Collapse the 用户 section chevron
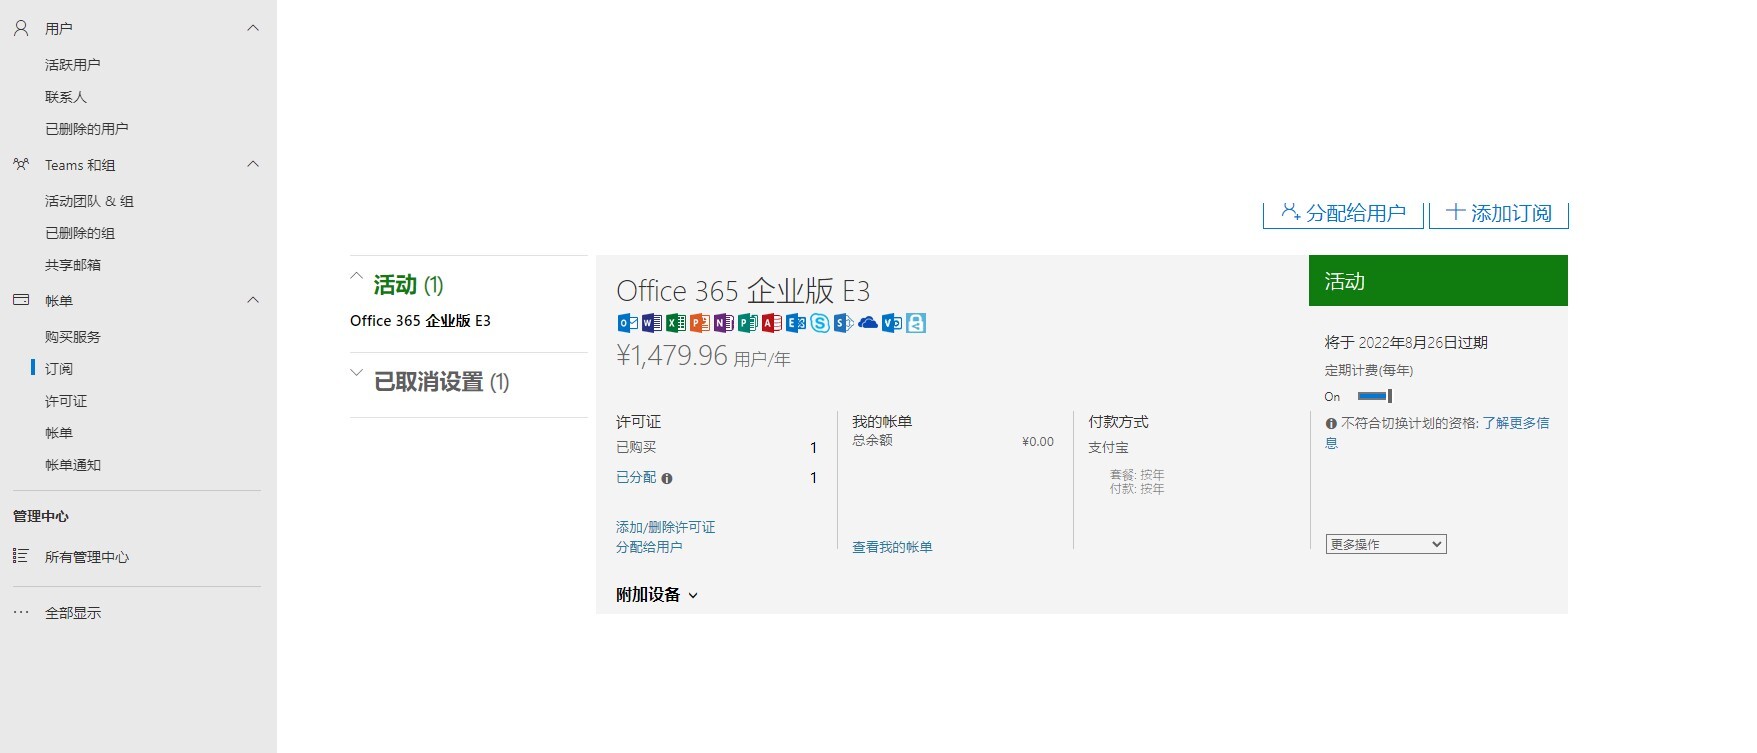1757x753 pixels. (253, 28)
